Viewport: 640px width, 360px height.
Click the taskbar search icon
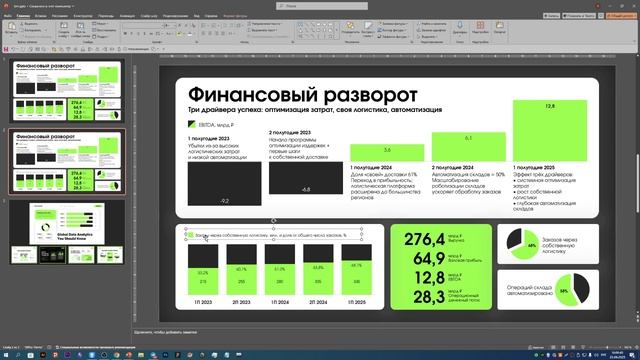pos(18,355)
